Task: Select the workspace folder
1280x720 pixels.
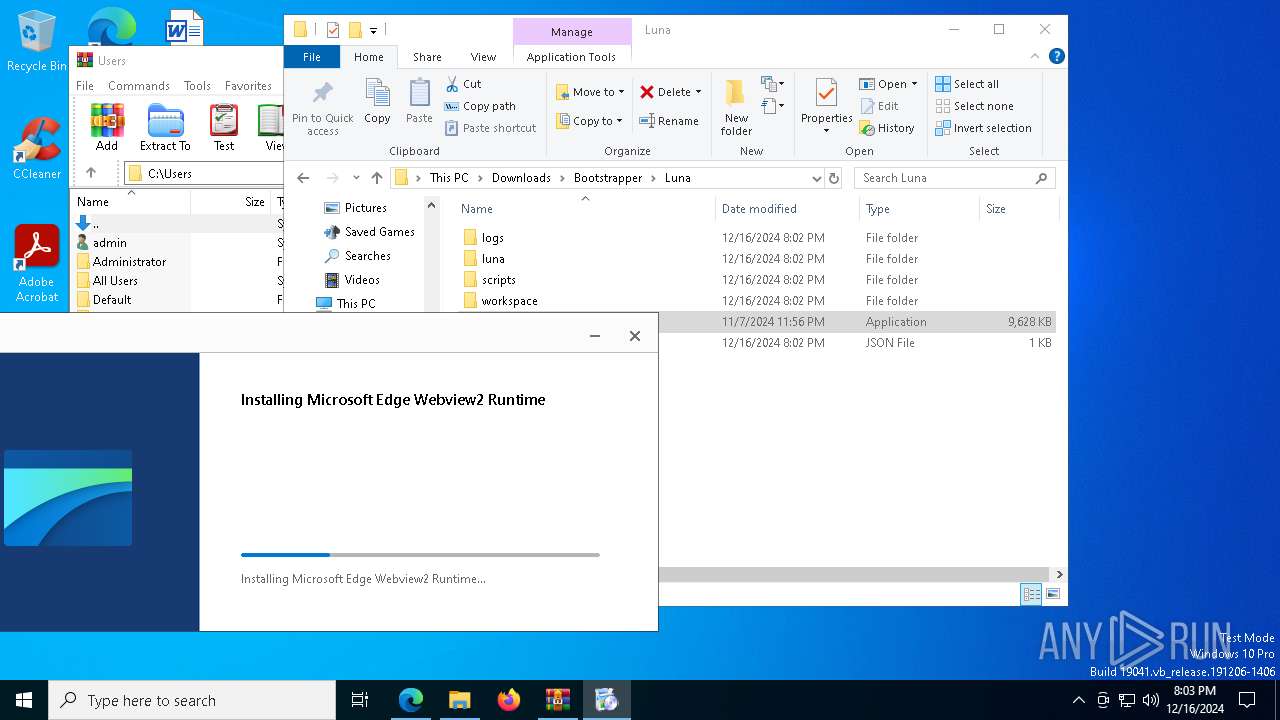Action: point(509,301)
